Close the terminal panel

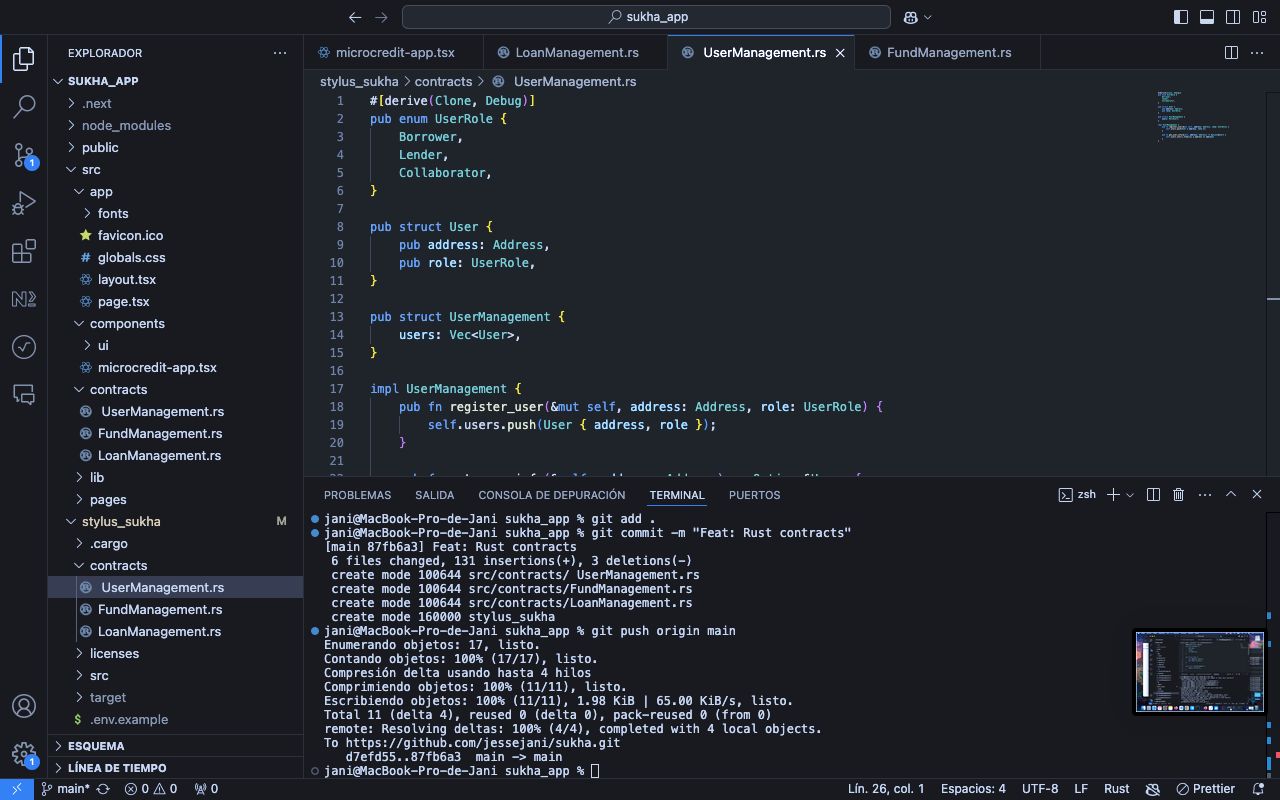pos(1257,495)
